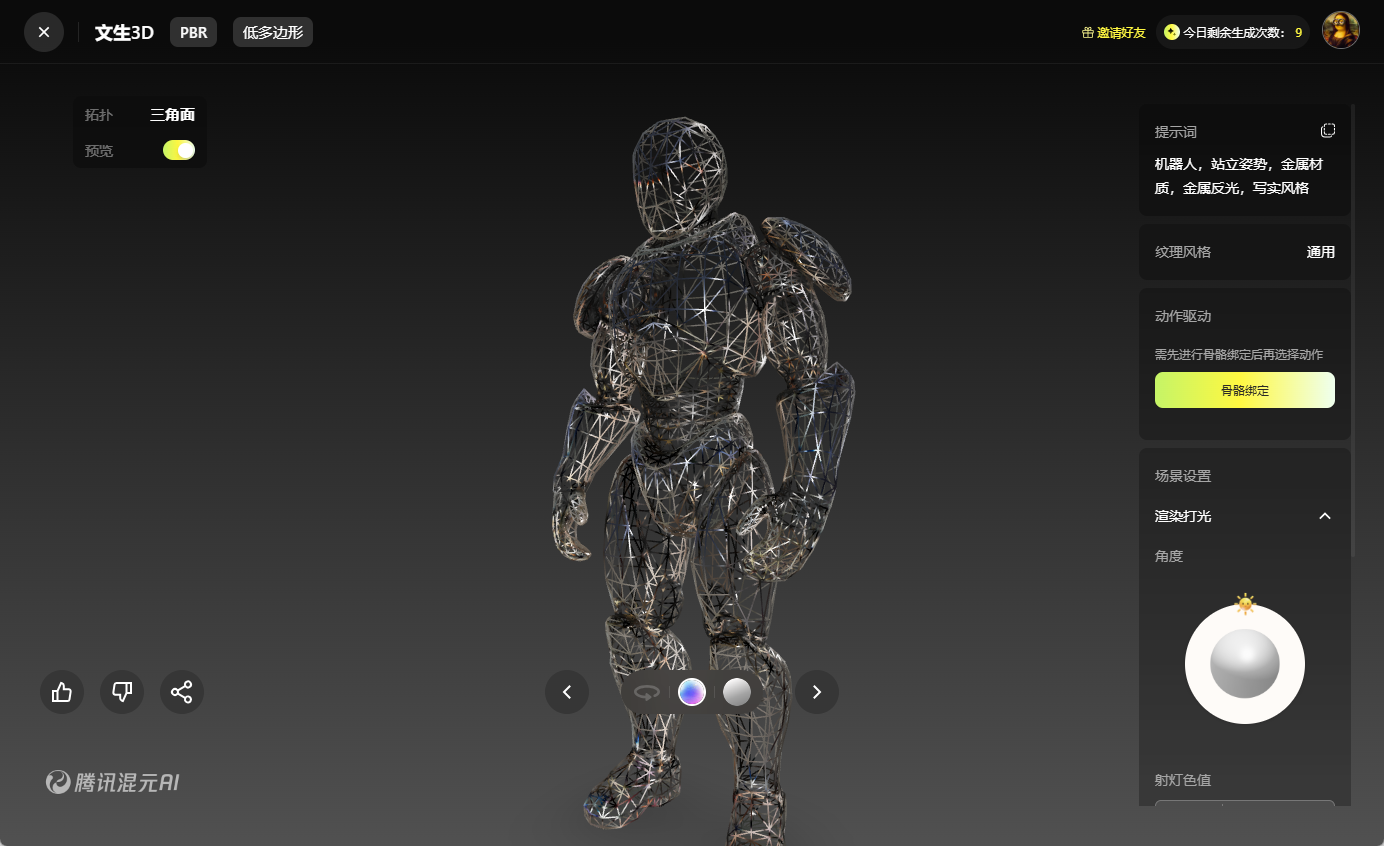This screenshot has width=1384, height=846.
Task: Open the share options icon
Action: click(182, 692)
